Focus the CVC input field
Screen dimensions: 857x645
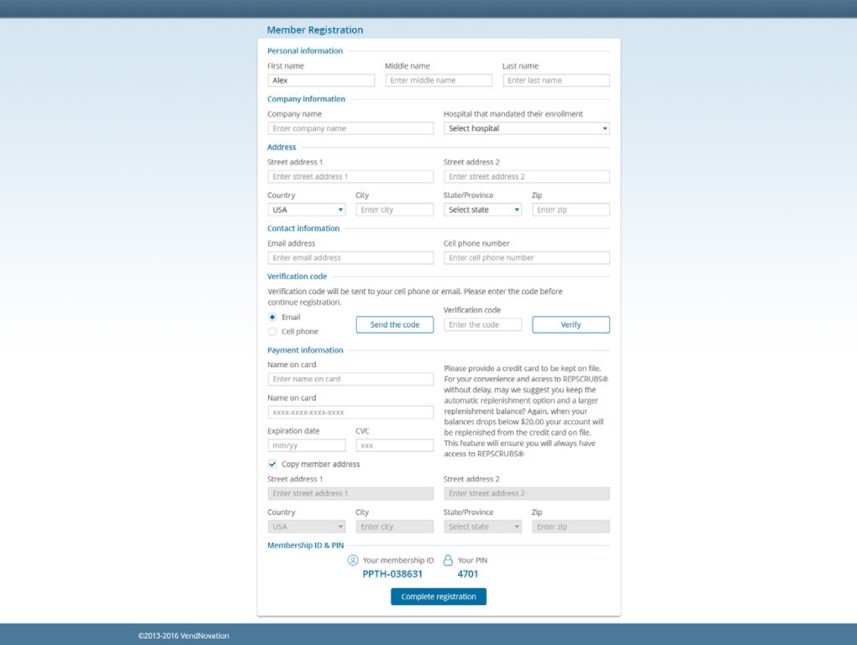394,445
